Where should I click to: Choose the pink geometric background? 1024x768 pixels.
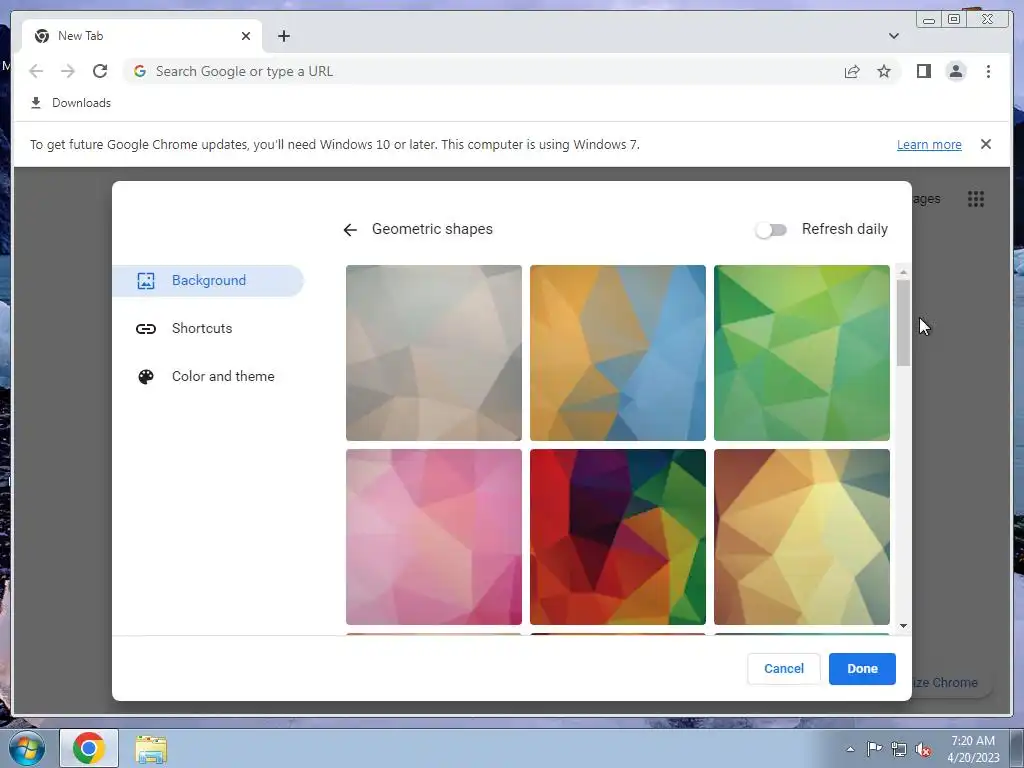pos(434,537)
